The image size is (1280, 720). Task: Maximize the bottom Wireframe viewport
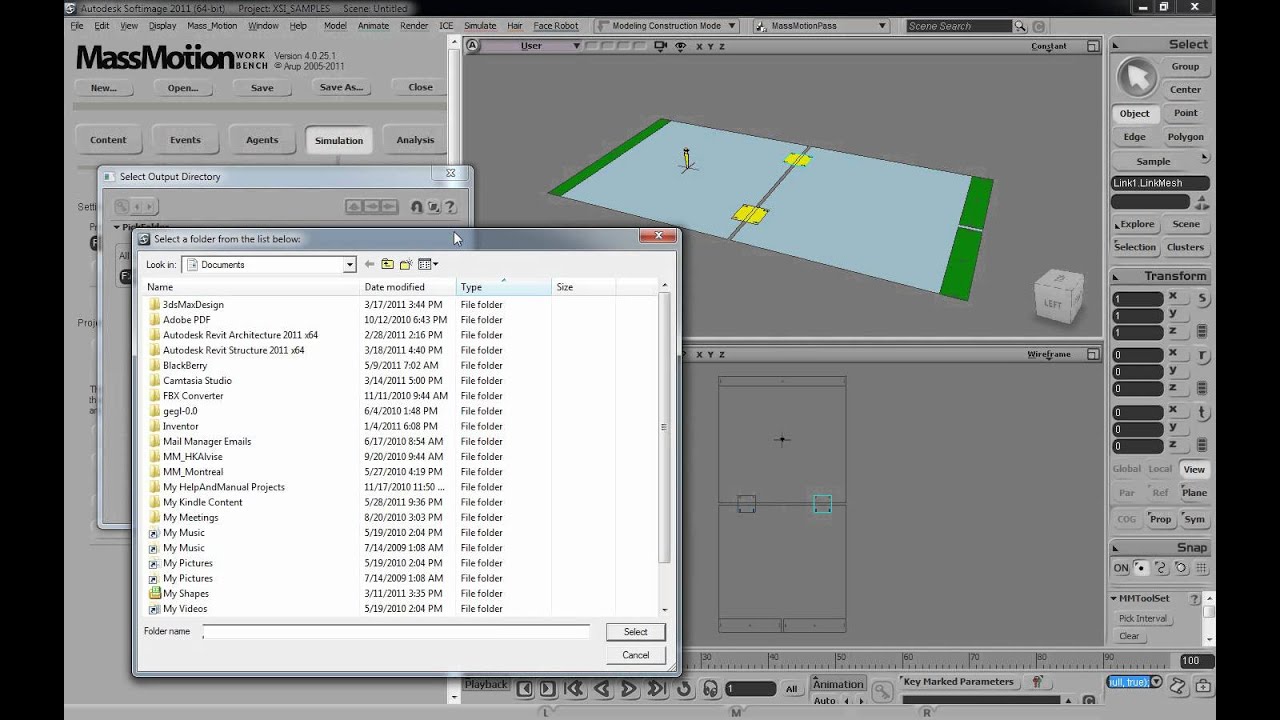coord(1093,354)
